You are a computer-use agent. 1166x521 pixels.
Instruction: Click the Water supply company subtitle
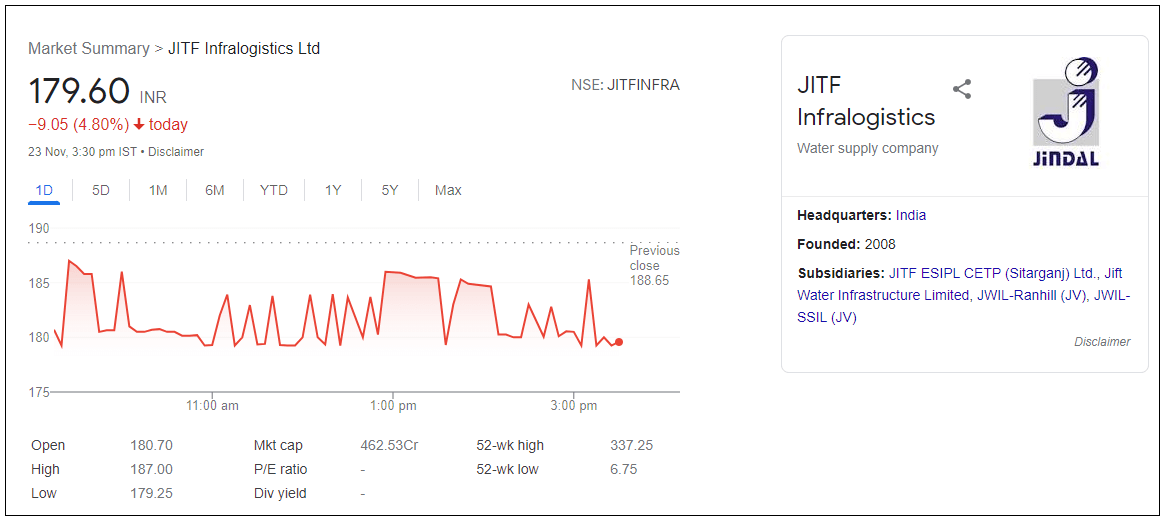tap(868, 149)
